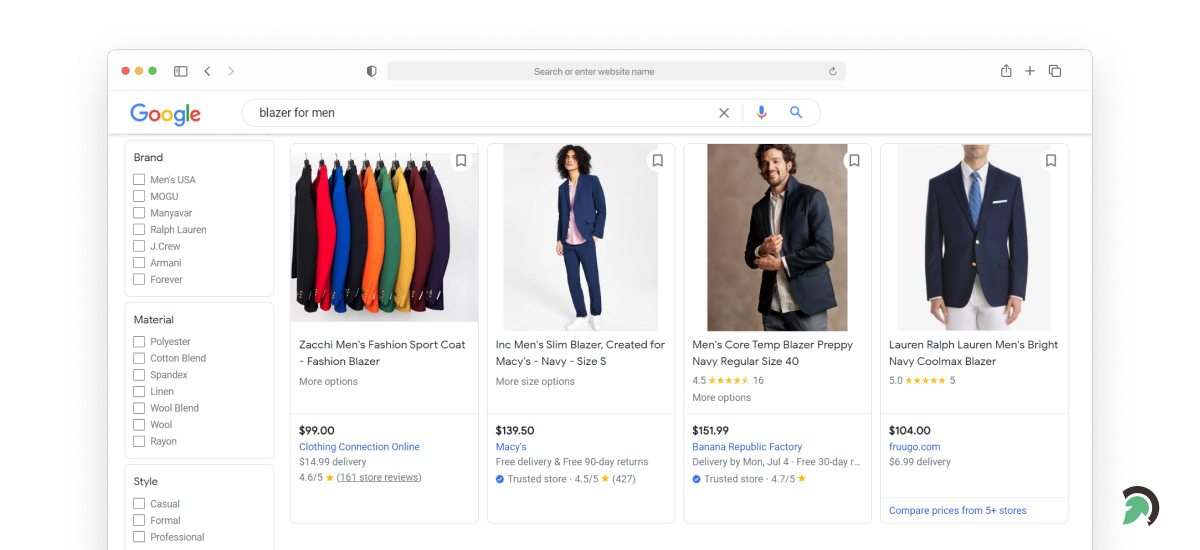Toggle the browser sidebar icon

(181, 71)
